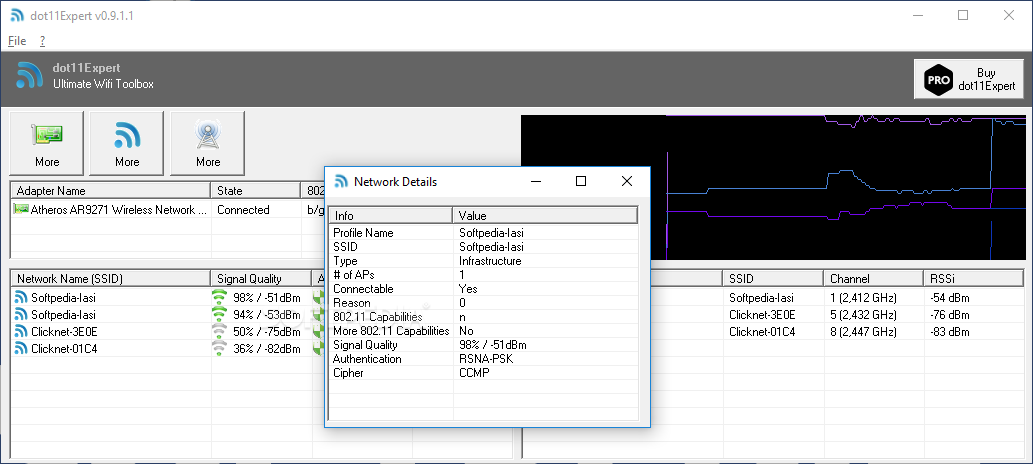Click the 1 (2,412 GHz) channel cell
The image size is (1033, 464).
863,298
